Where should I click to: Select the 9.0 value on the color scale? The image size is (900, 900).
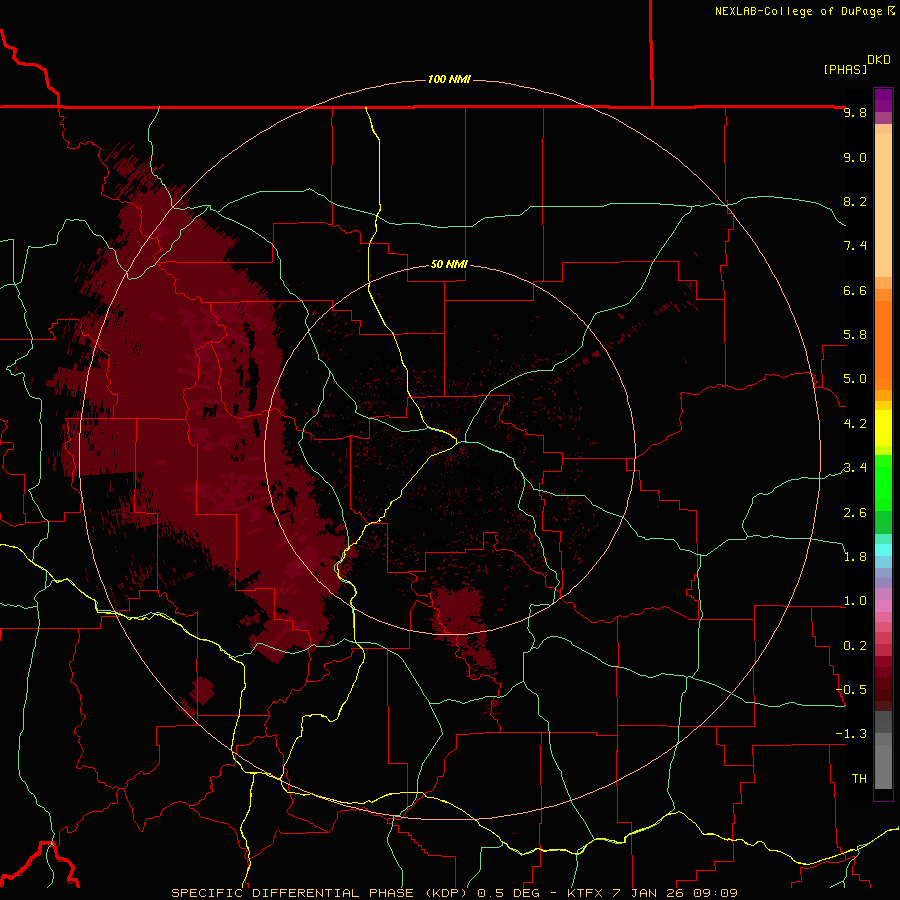point(855,157)
